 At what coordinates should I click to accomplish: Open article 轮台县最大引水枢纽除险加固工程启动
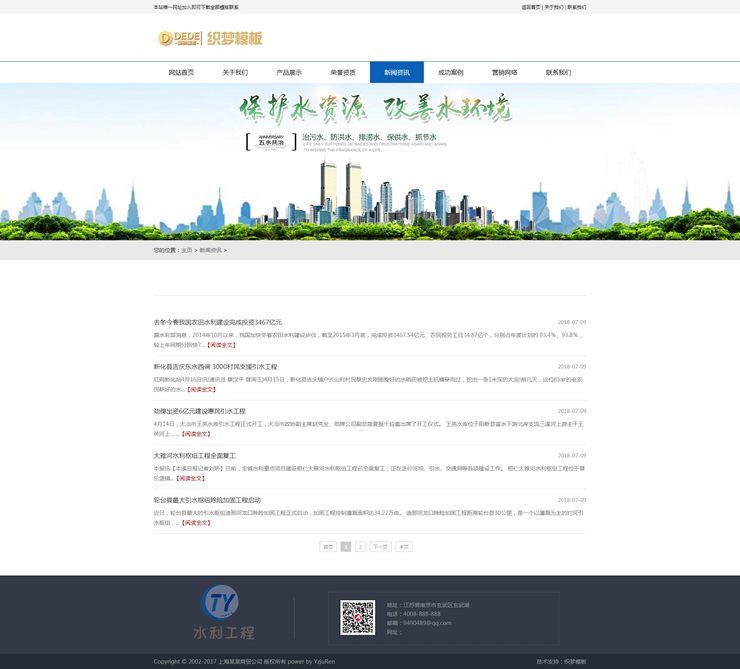[207, 500]
